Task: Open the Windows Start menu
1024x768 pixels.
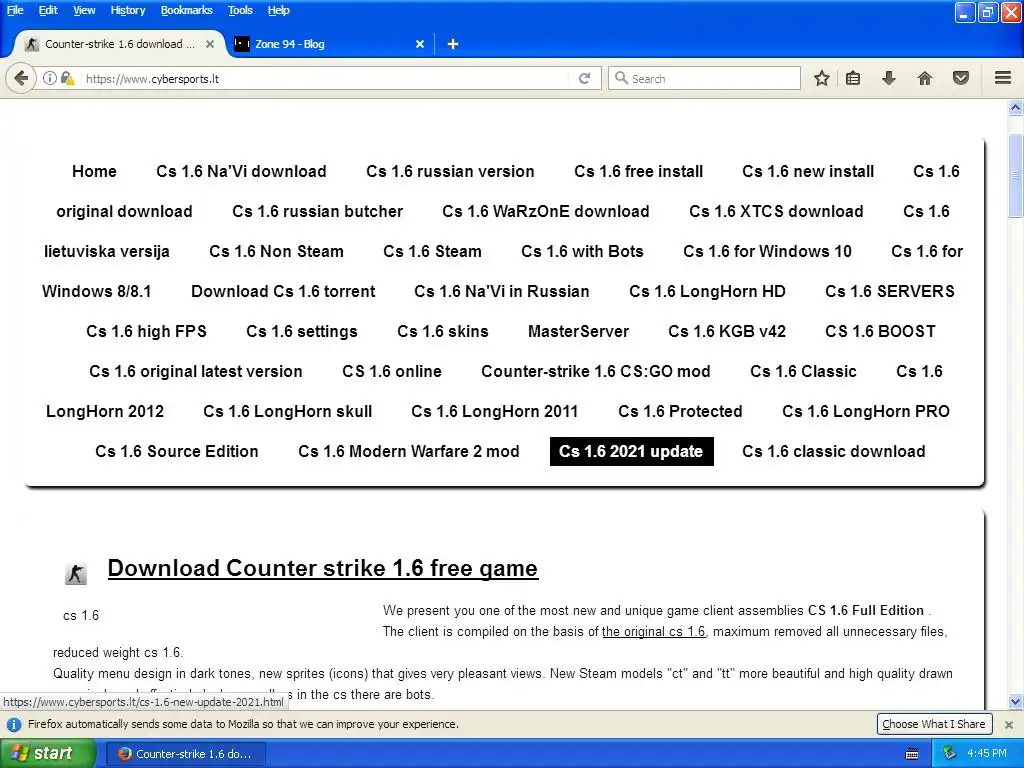Action: tap(48, 753)
